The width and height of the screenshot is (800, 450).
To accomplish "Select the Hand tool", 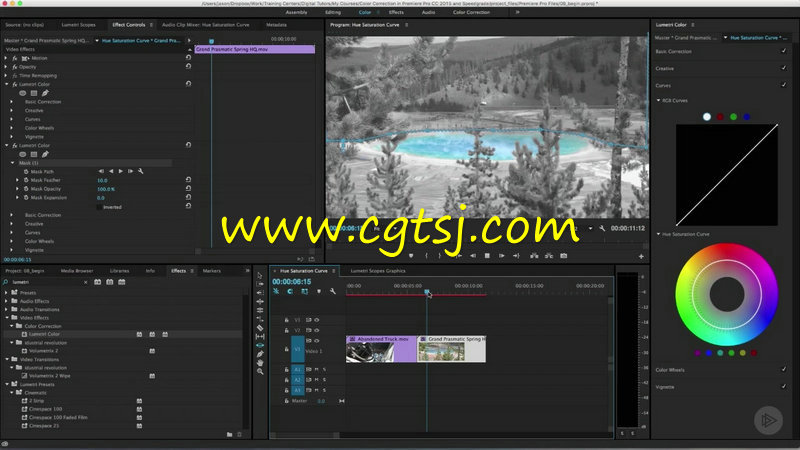I will pyautogui.click(x=260, y=362).
